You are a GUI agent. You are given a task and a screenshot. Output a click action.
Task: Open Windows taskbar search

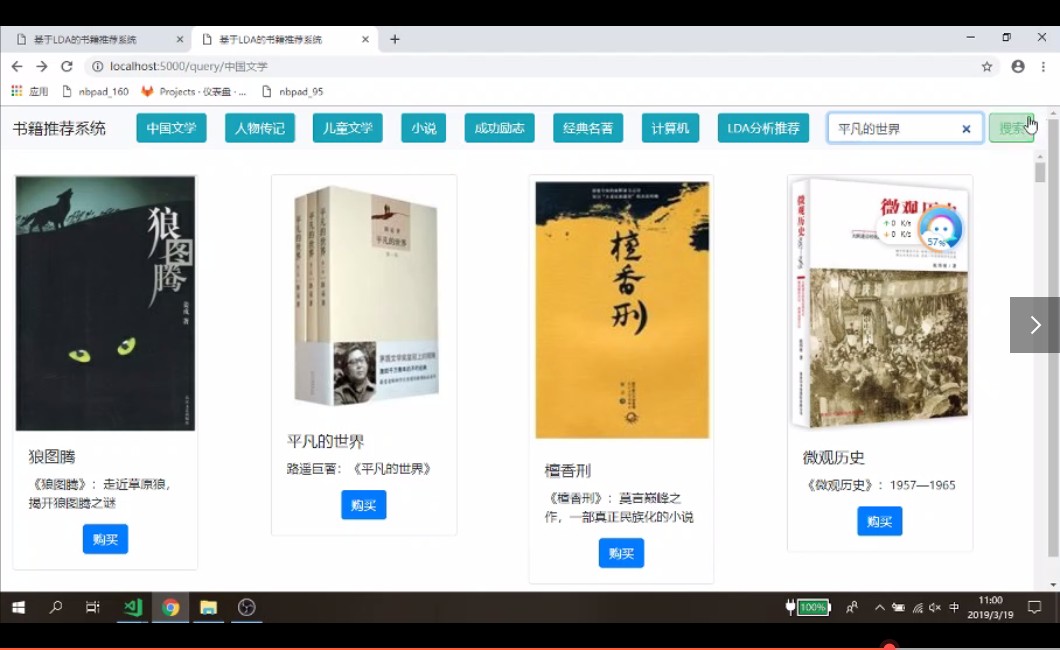tap(56, 607)
